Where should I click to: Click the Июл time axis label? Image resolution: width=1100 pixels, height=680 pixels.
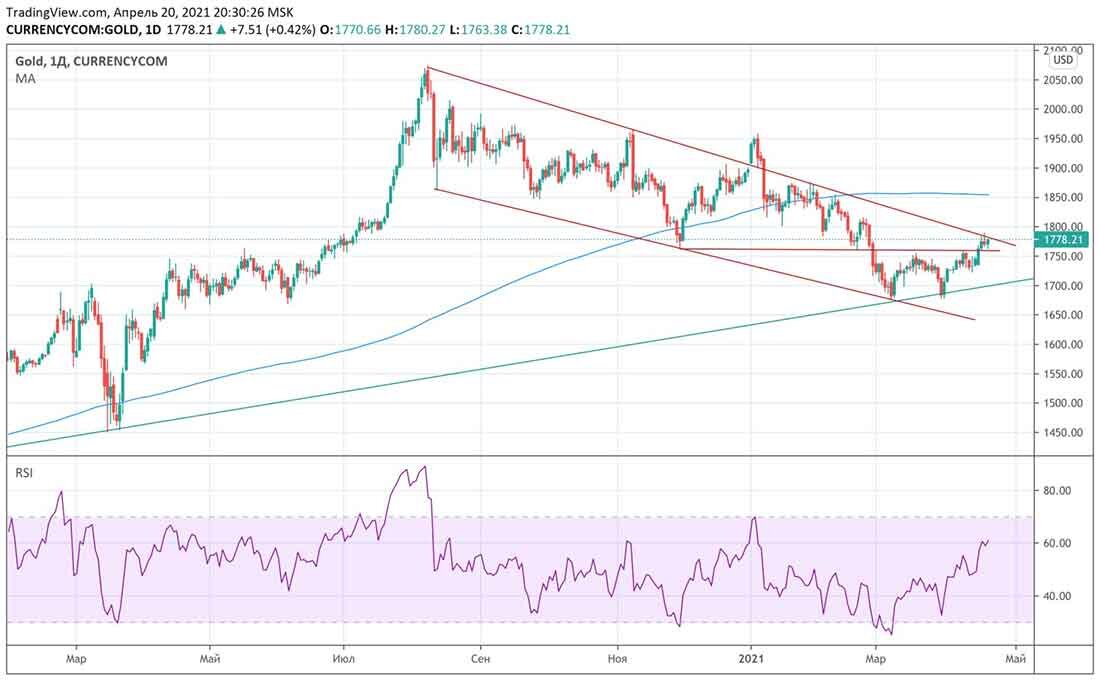pos(343,659)
